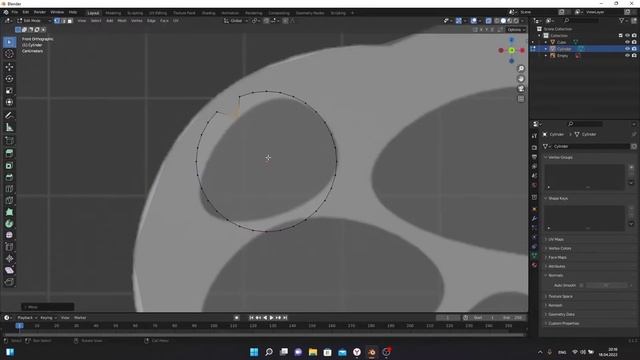Switch to rendered viewport shading
Image resolution: width=640 pixels, height=360 pixels.
(x=516, y=20)
